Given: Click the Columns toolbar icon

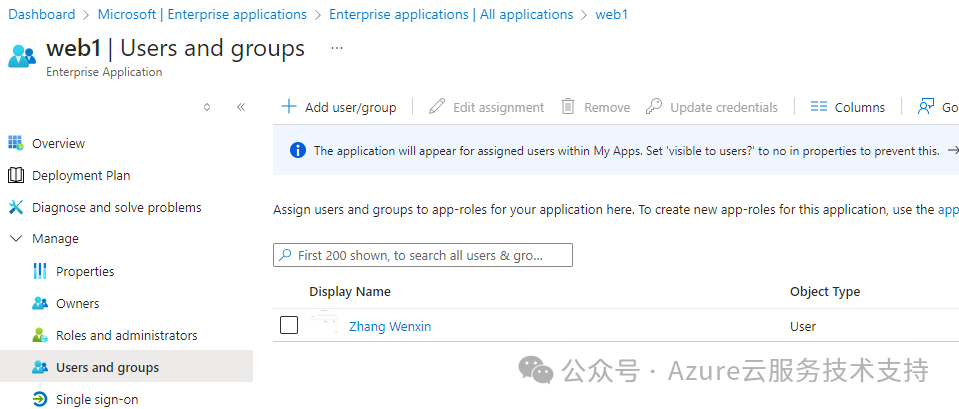Looking at the screenshot, I should pyautogui.click(x=819, y=107).
